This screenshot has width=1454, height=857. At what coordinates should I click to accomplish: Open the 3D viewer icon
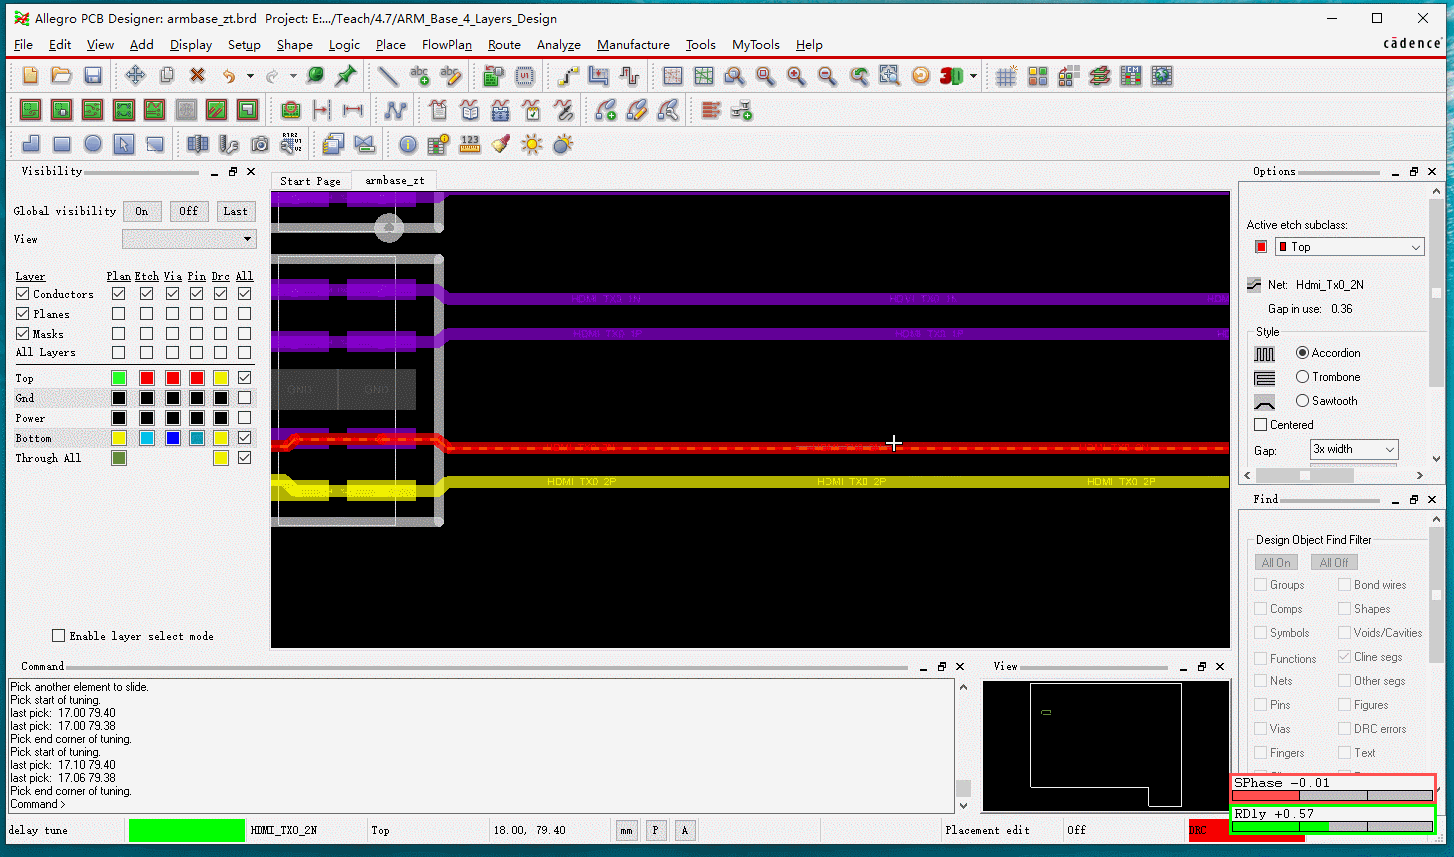951,76
